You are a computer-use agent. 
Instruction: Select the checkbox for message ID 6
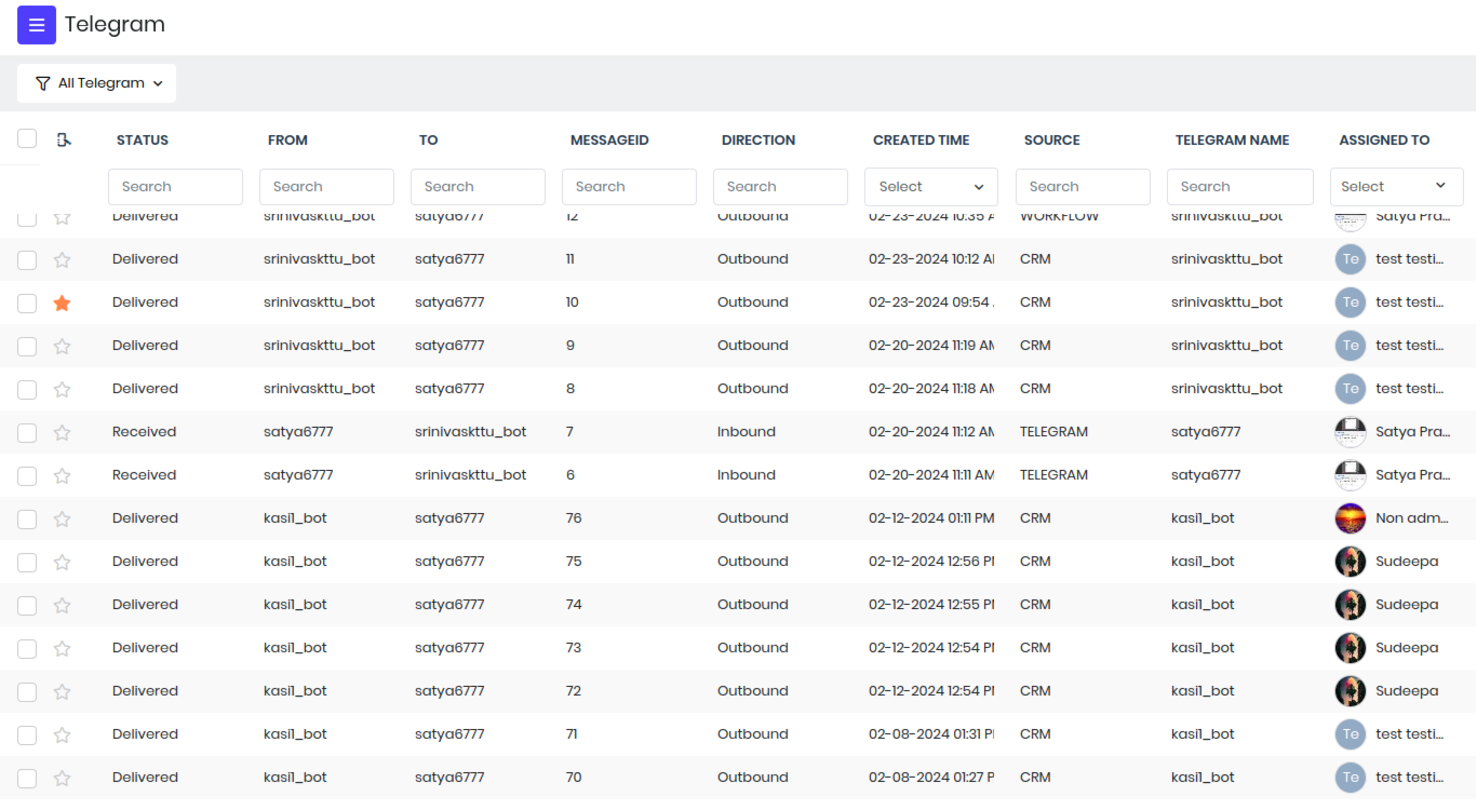tap(27, 476)
